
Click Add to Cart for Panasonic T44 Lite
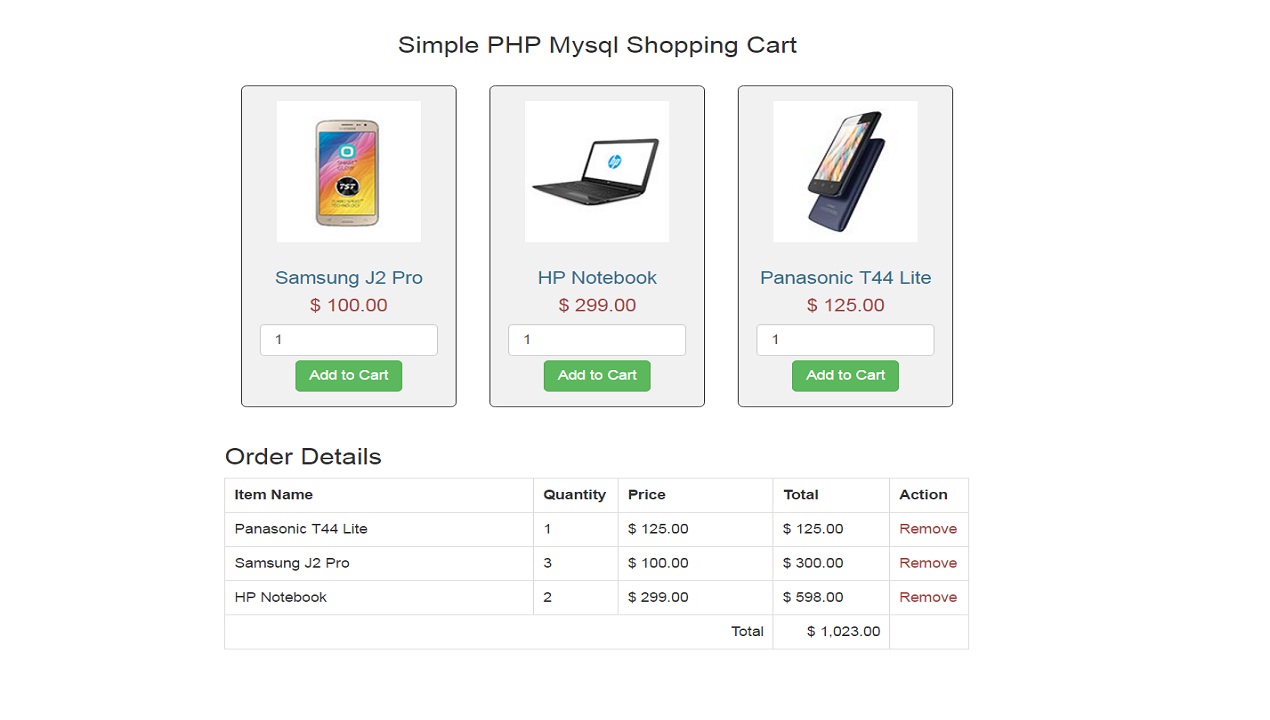(845, 375)
